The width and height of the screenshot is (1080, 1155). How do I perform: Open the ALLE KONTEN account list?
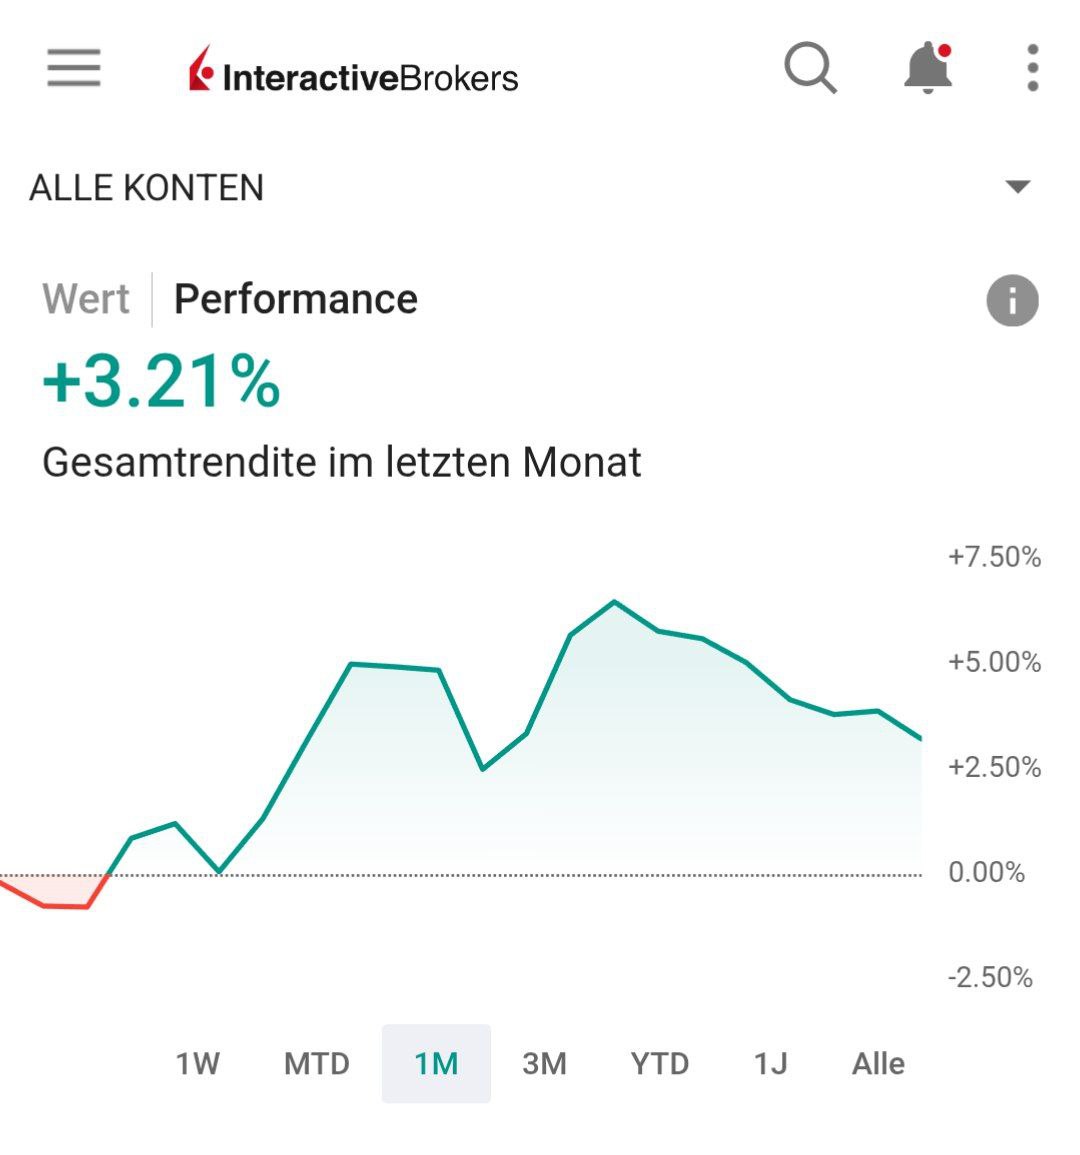coord(147,188)
